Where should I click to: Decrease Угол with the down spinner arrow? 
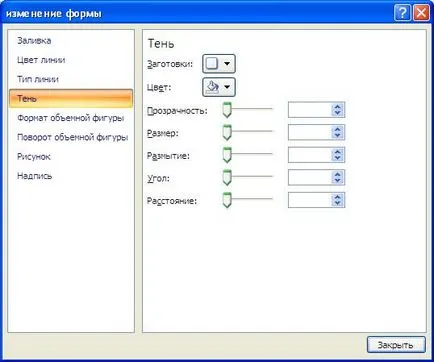(x=337, y=181)
